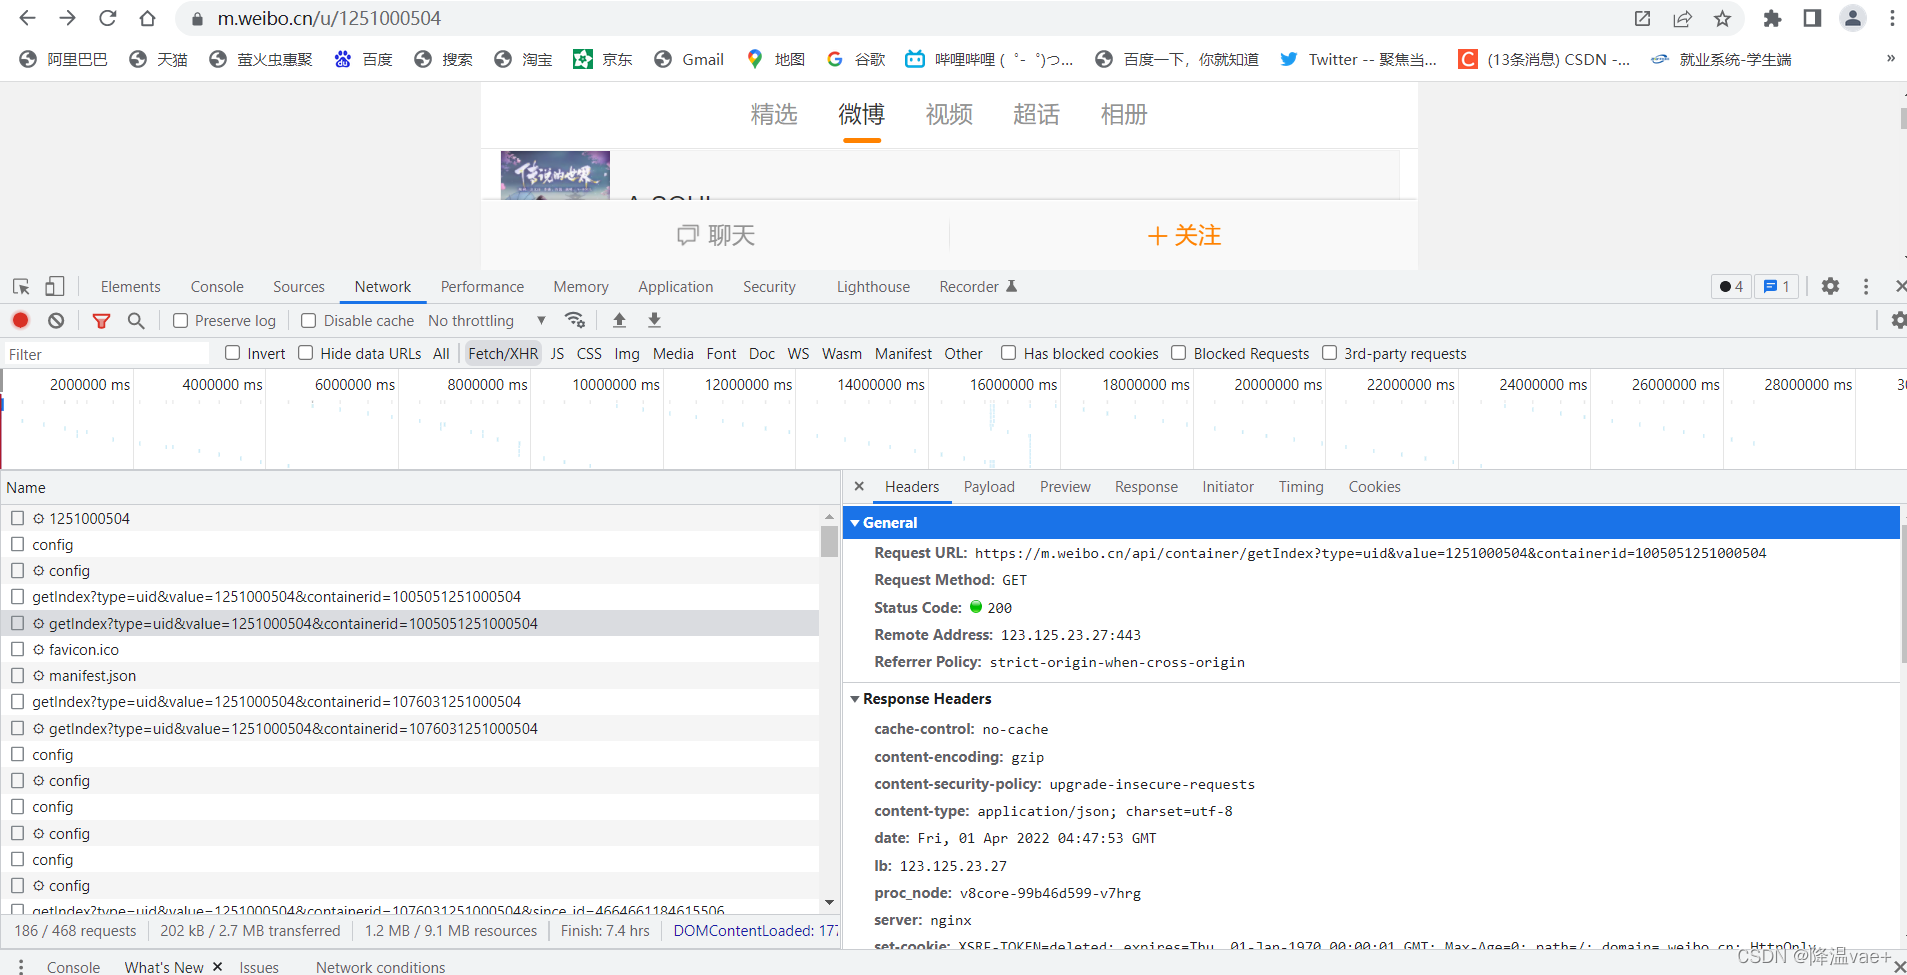The width and height of the screenshot is (1907, 975).
Task: Filter requests by Img type
Action: click(627, 354)
